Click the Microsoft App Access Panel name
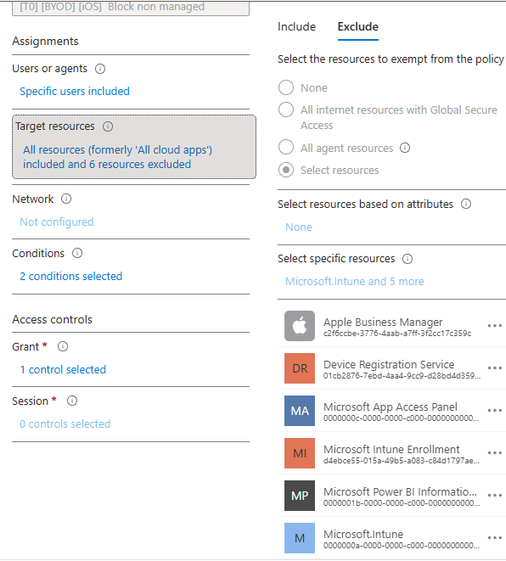Viewport: 506px width, 561px height. (x=390, y=407)
